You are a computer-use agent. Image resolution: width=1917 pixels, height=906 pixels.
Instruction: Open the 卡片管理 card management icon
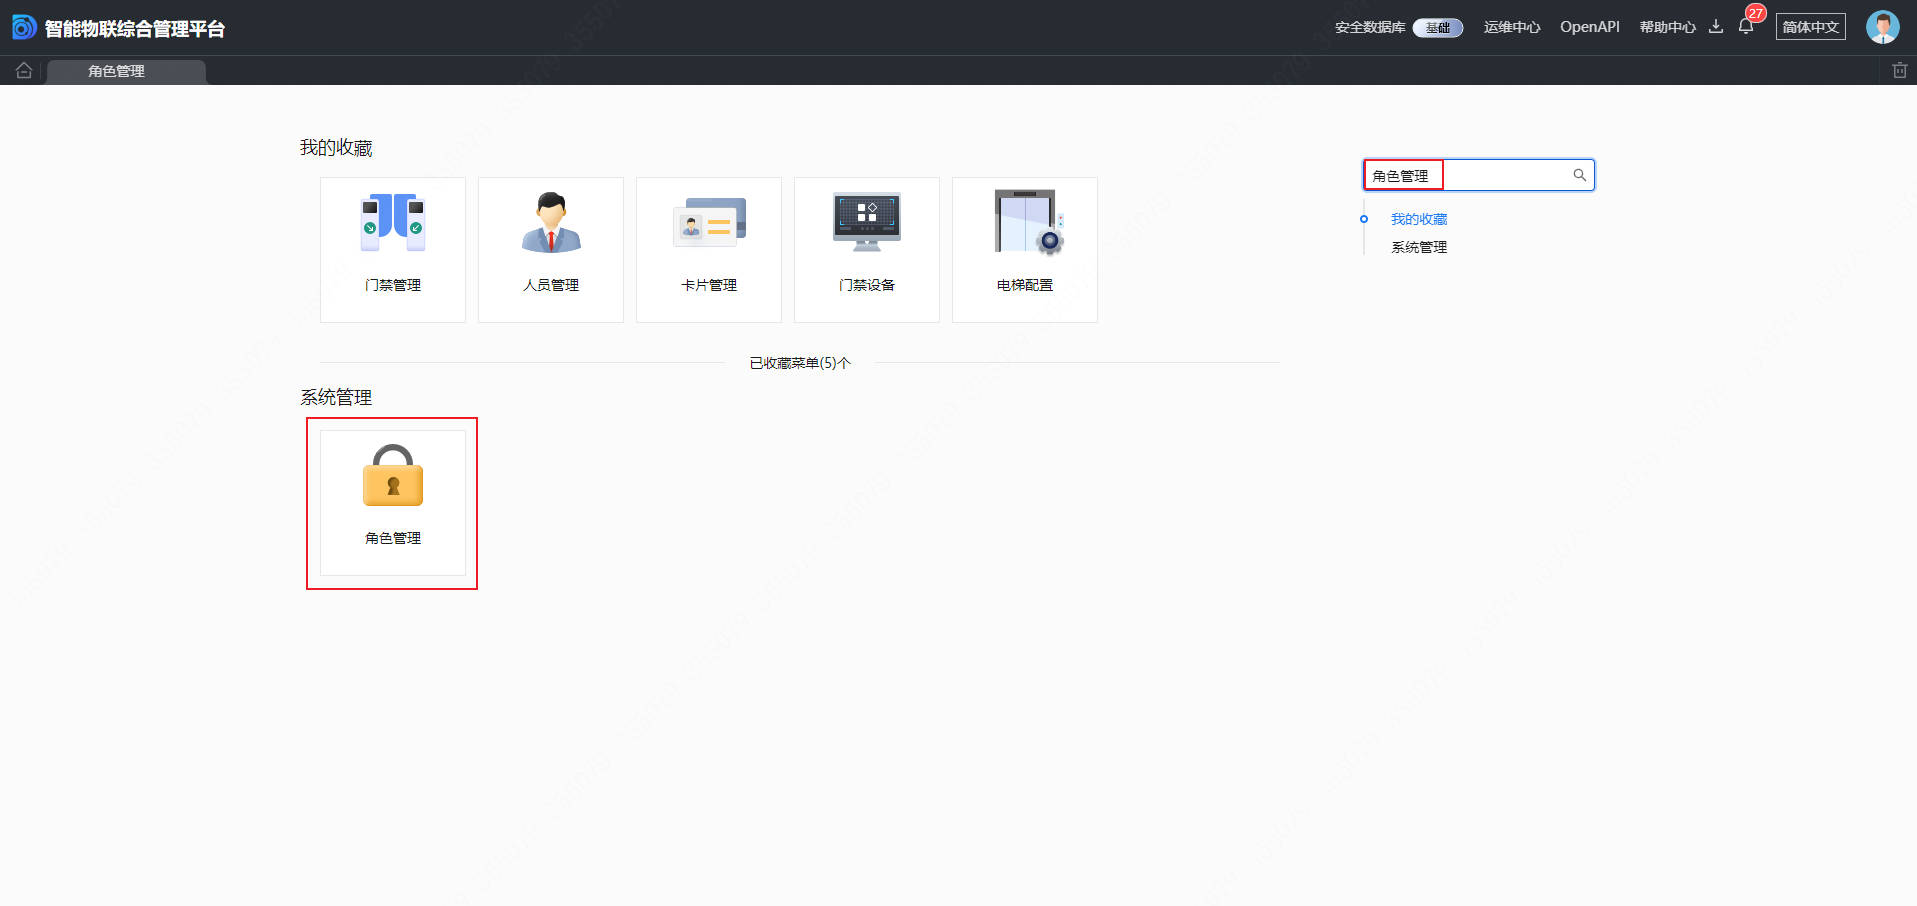(709, 224)
